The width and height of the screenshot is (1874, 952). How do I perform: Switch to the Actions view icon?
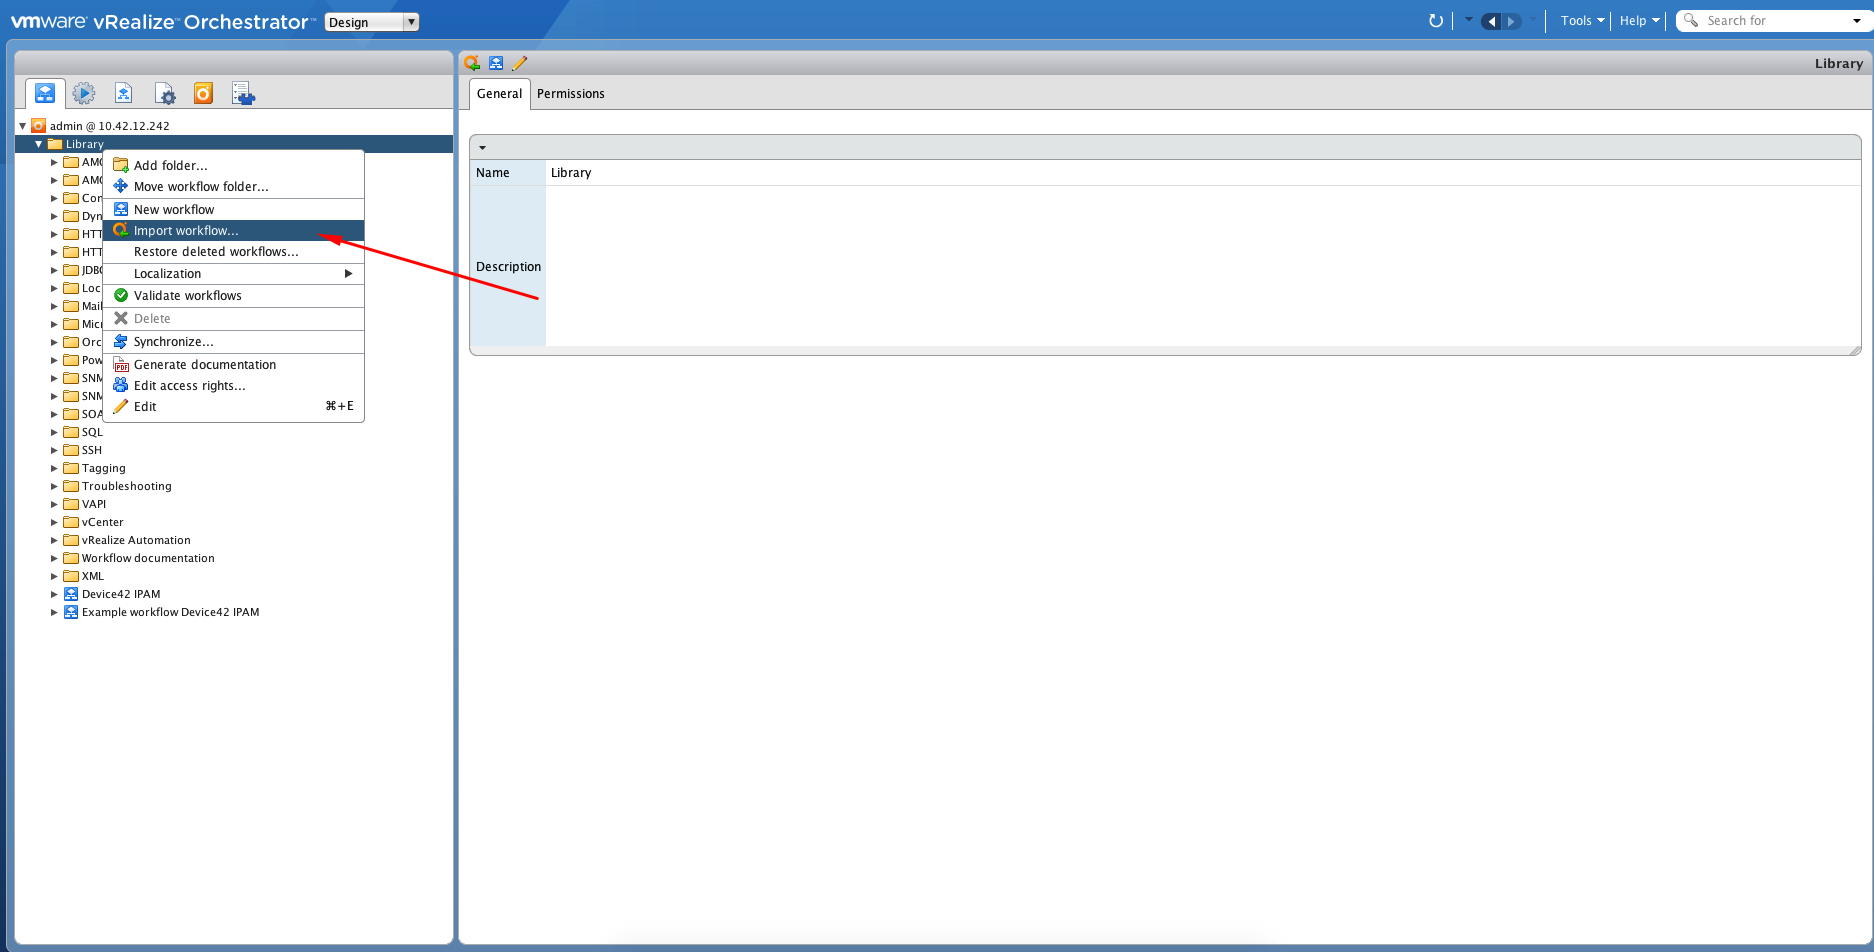point(124,93)
